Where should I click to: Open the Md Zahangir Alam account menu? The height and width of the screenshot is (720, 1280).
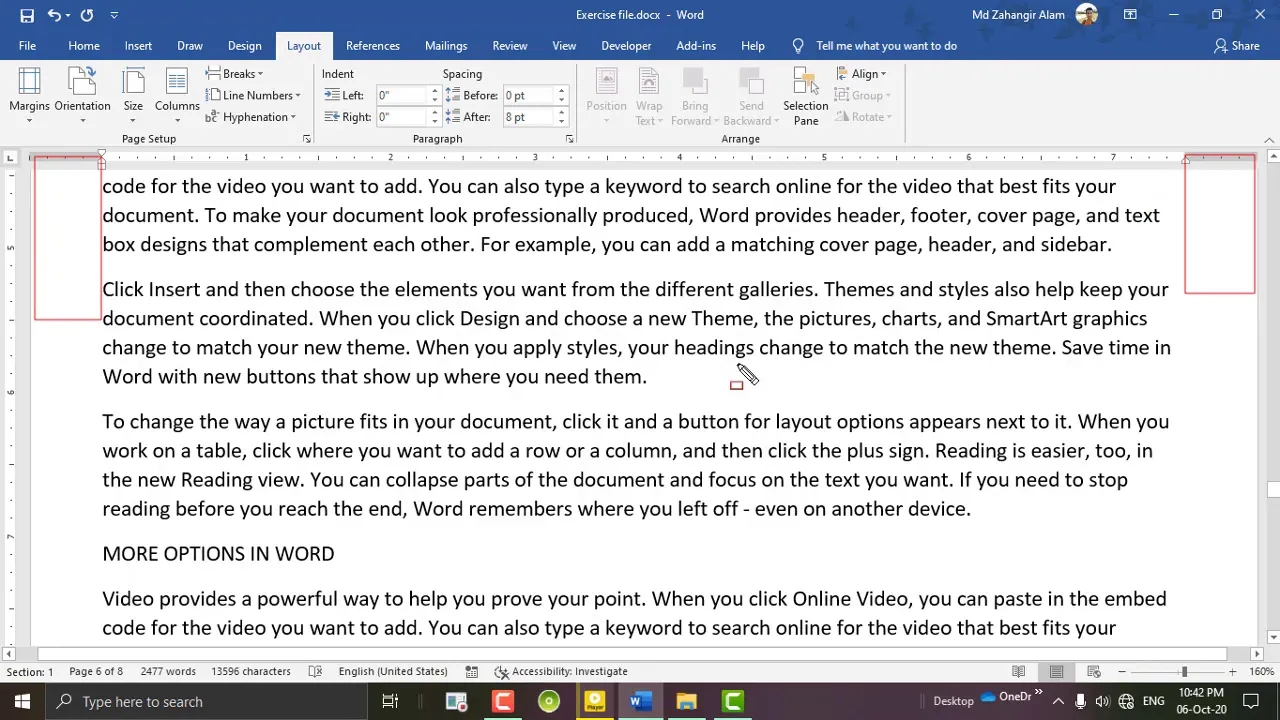click(1034, 15)
